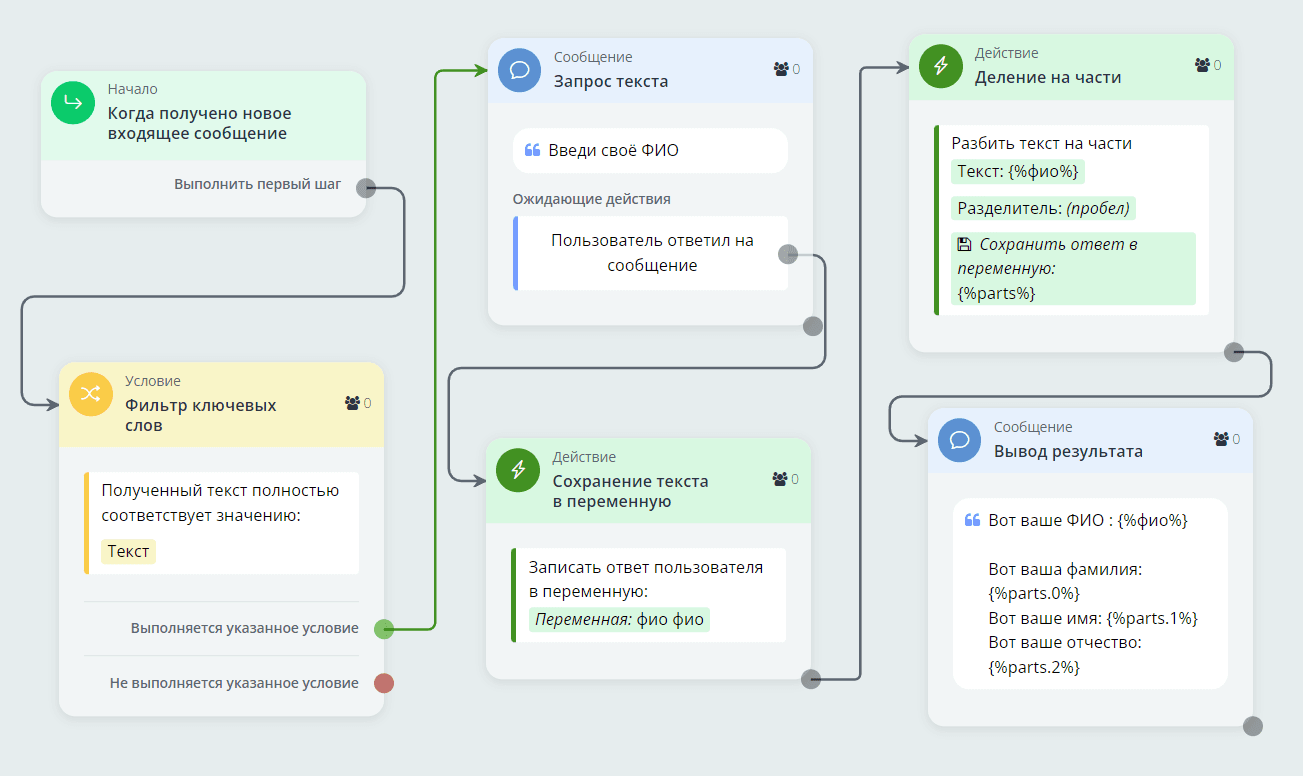Click the green start arrow icon
Viewport: 1303px width, 776px height.
[x=72, y=103]
